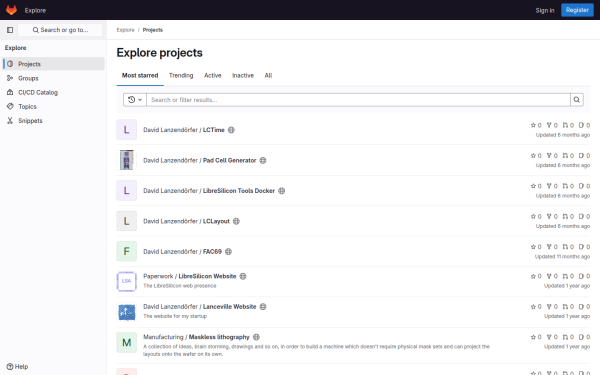
Task: Open the Lanceville Website project link
Action: point(200,307)
